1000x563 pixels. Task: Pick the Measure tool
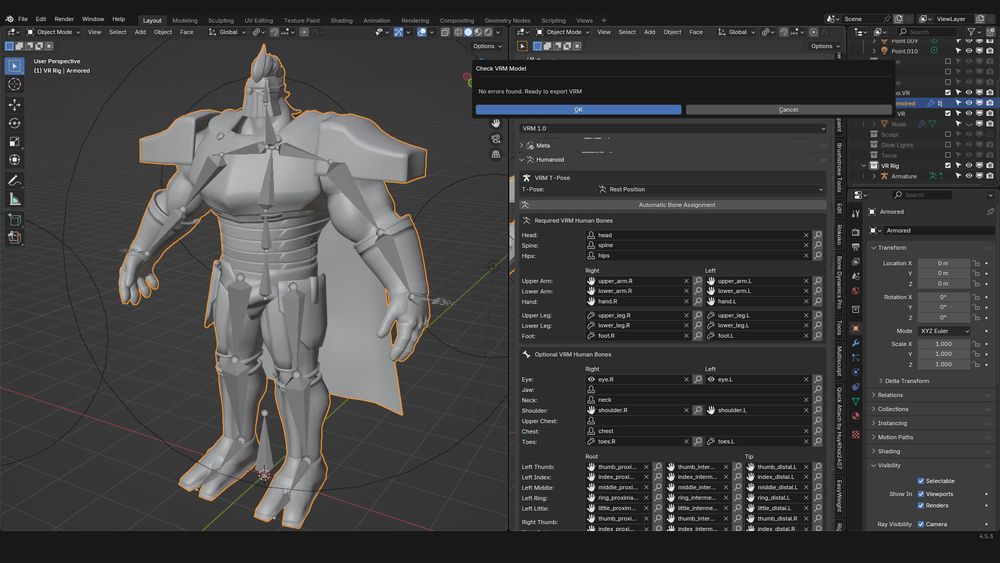[14, 199]
